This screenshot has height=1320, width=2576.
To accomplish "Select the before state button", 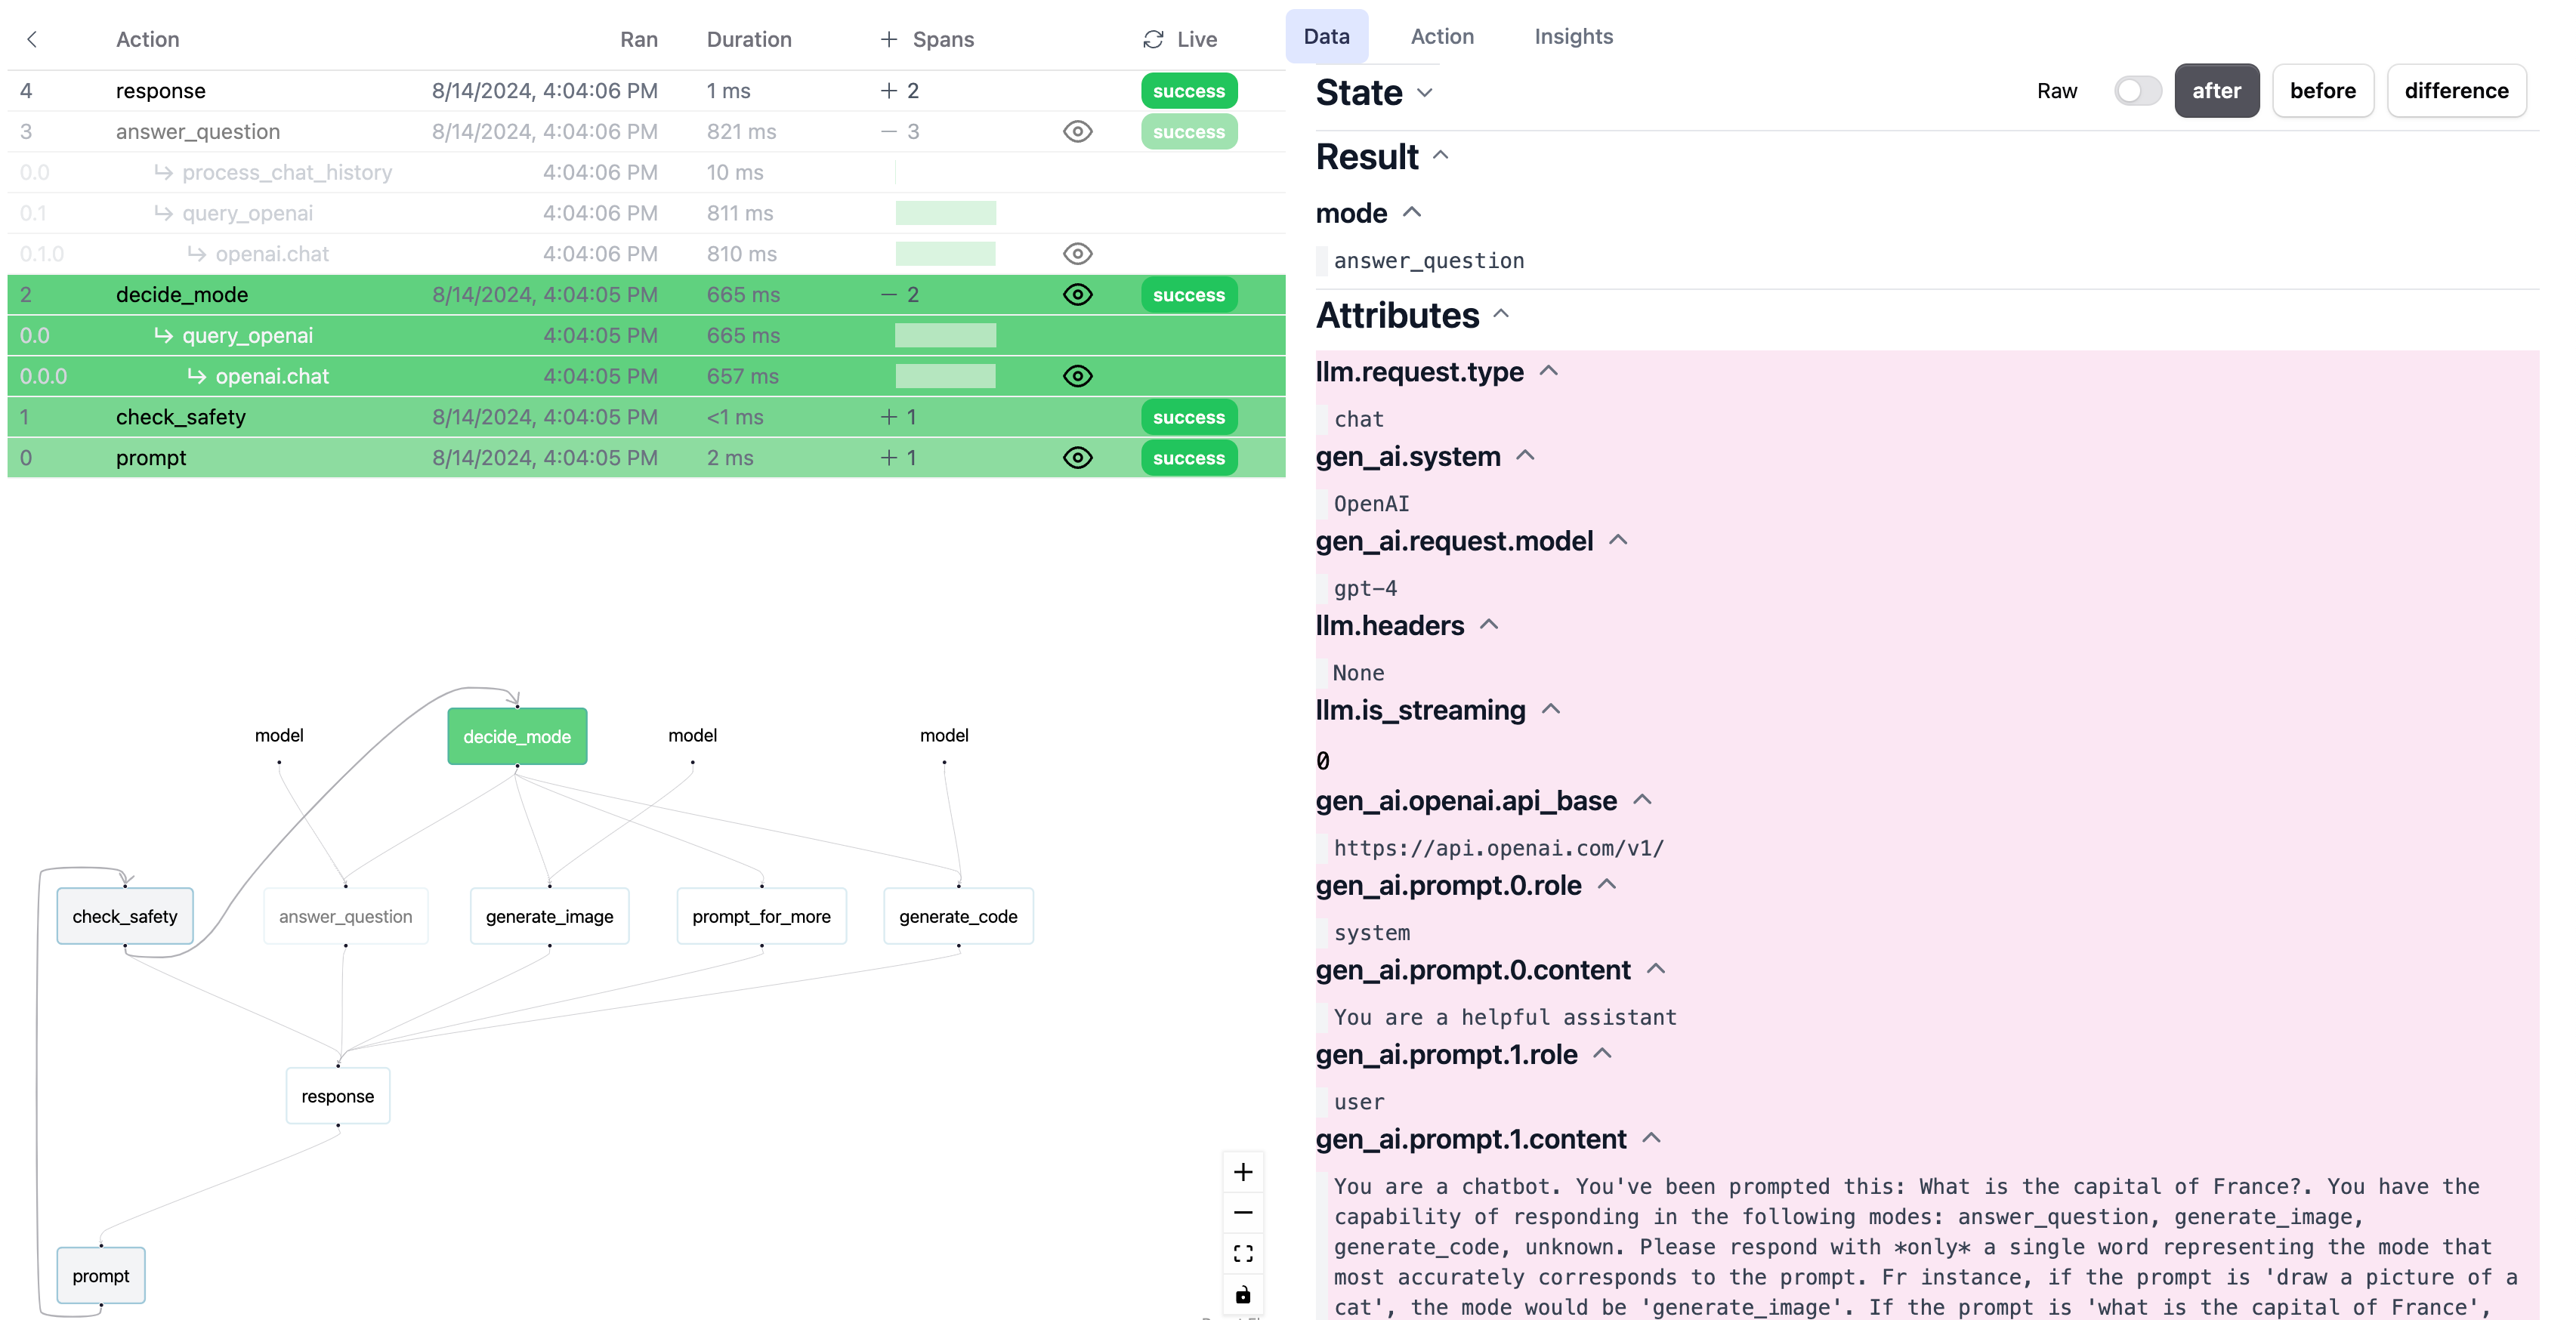I will pyautogui.click(x=2322, y=91).
